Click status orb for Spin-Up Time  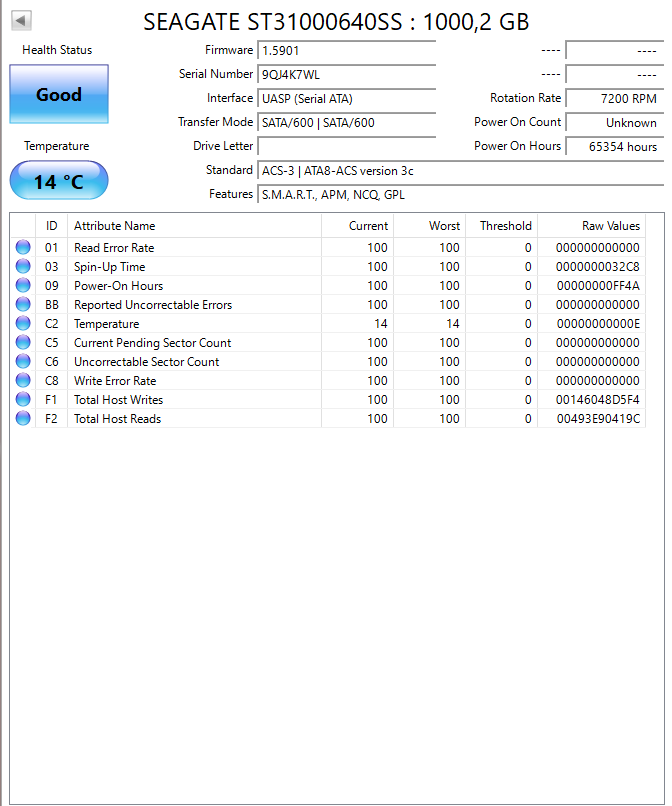(x=23, y=266)
